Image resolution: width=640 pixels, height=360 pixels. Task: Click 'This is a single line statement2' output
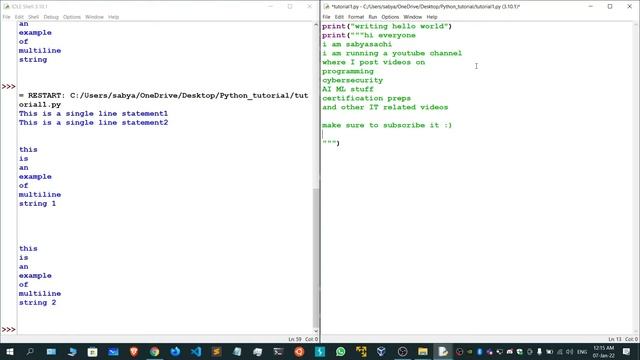pos(93,122)
